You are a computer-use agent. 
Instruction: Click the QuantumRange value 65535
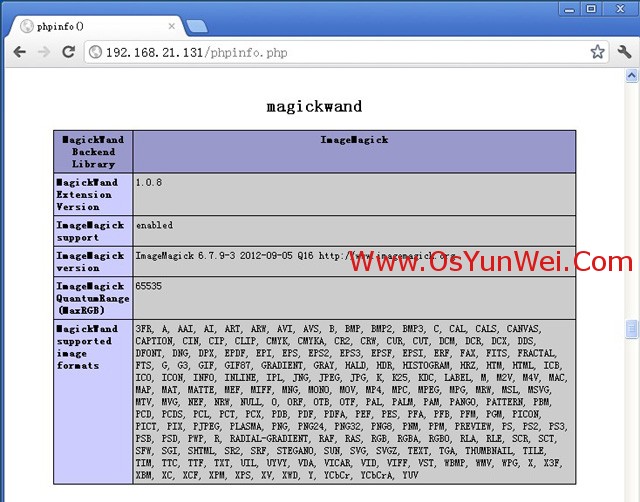148,286
